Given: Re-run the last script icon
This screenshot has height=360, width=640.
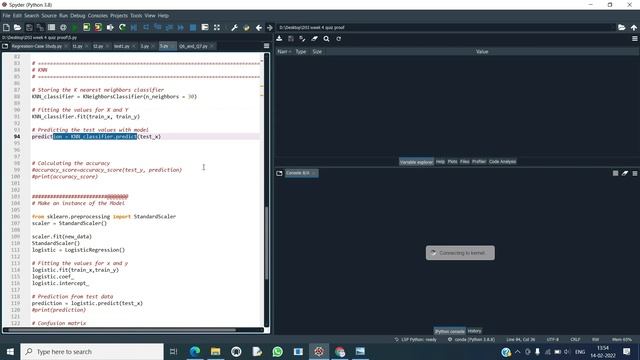Looking at the screenshot, I should 122,27.
